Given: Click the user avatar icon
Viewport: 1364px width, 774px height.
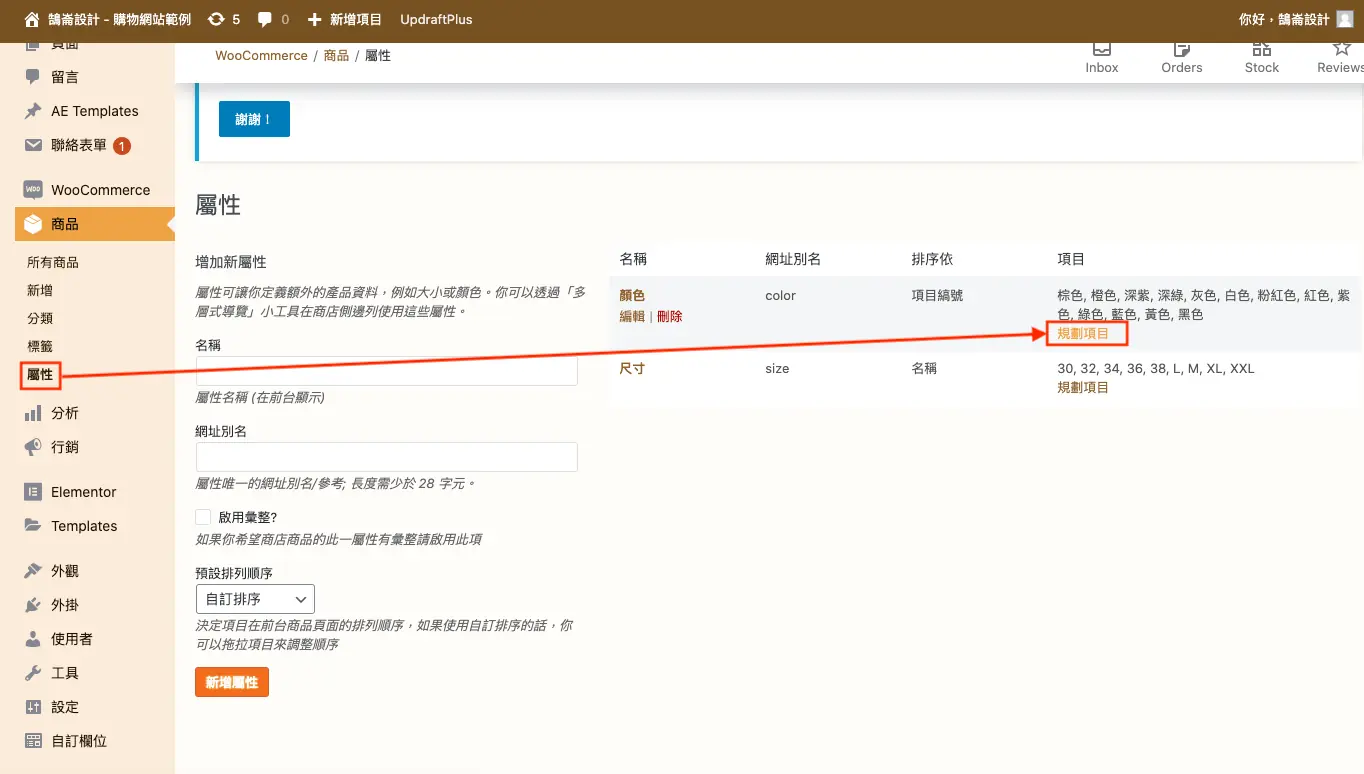Looking at the screenshot, I should coord(1345,19).
